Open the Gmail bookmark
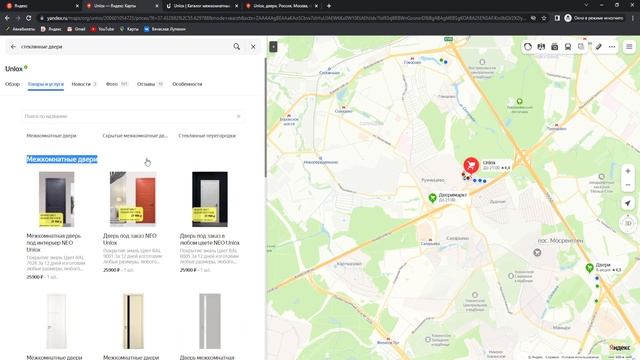This screenshot has width=640, height=360. pyautogui.click(x=76, y=29)
